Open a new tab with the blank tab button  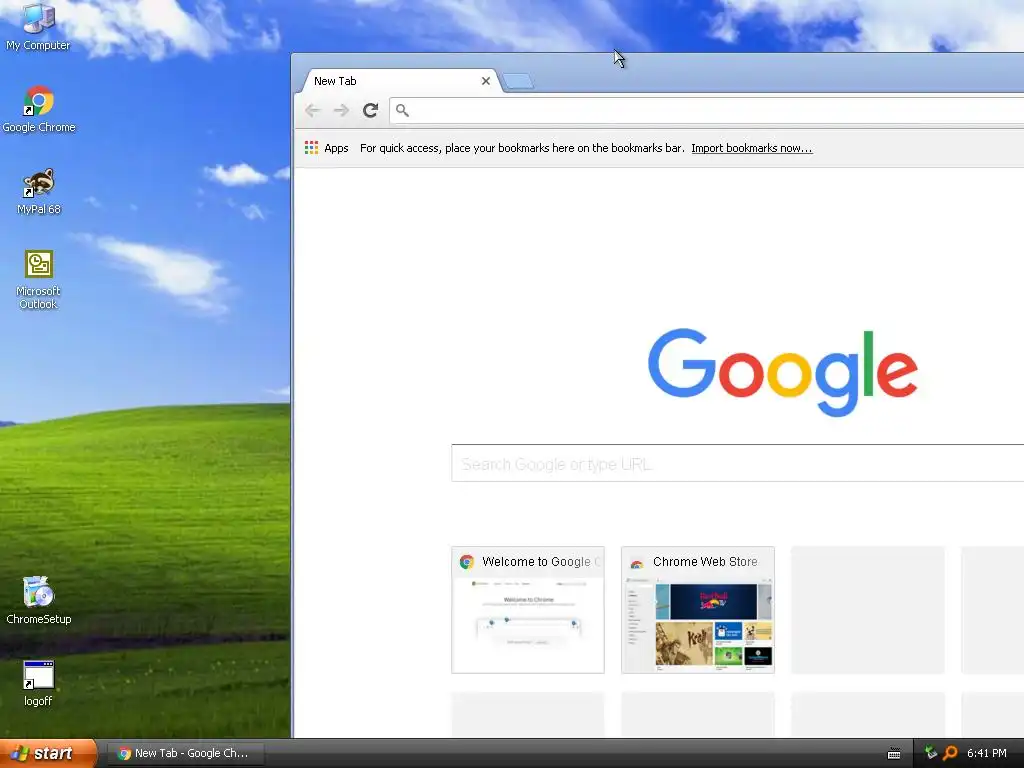[518, 82]
